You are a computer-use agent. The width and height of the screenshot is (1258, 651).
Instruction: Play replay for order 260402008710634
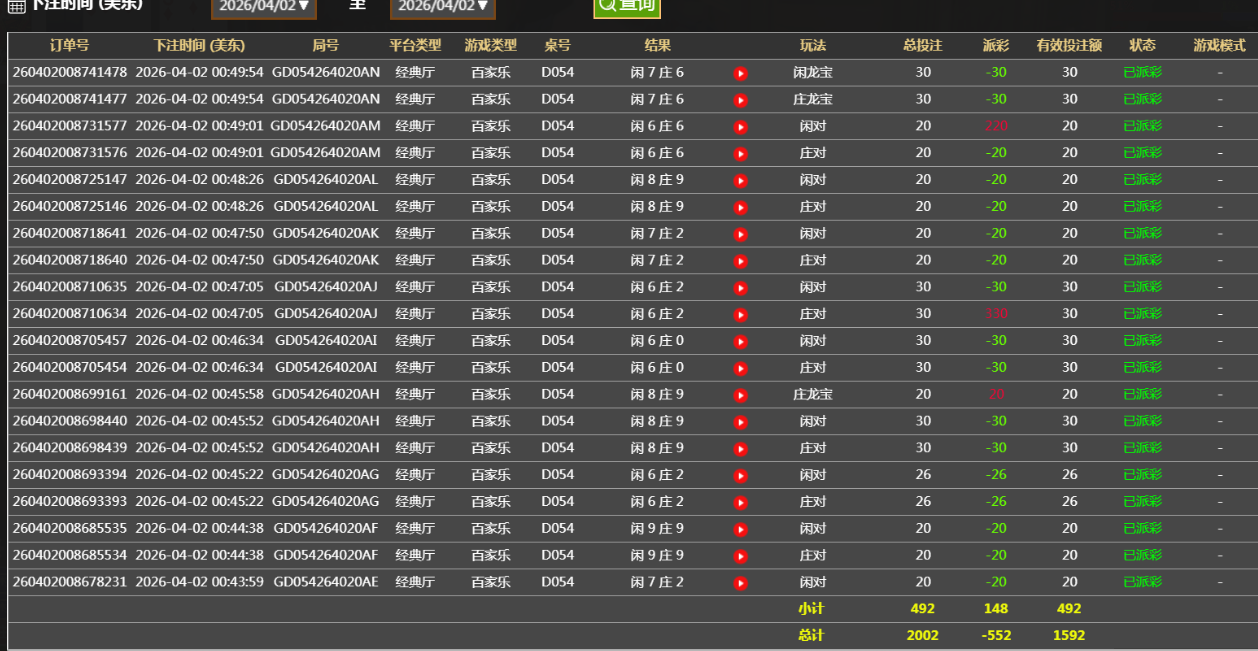point(740,315)
